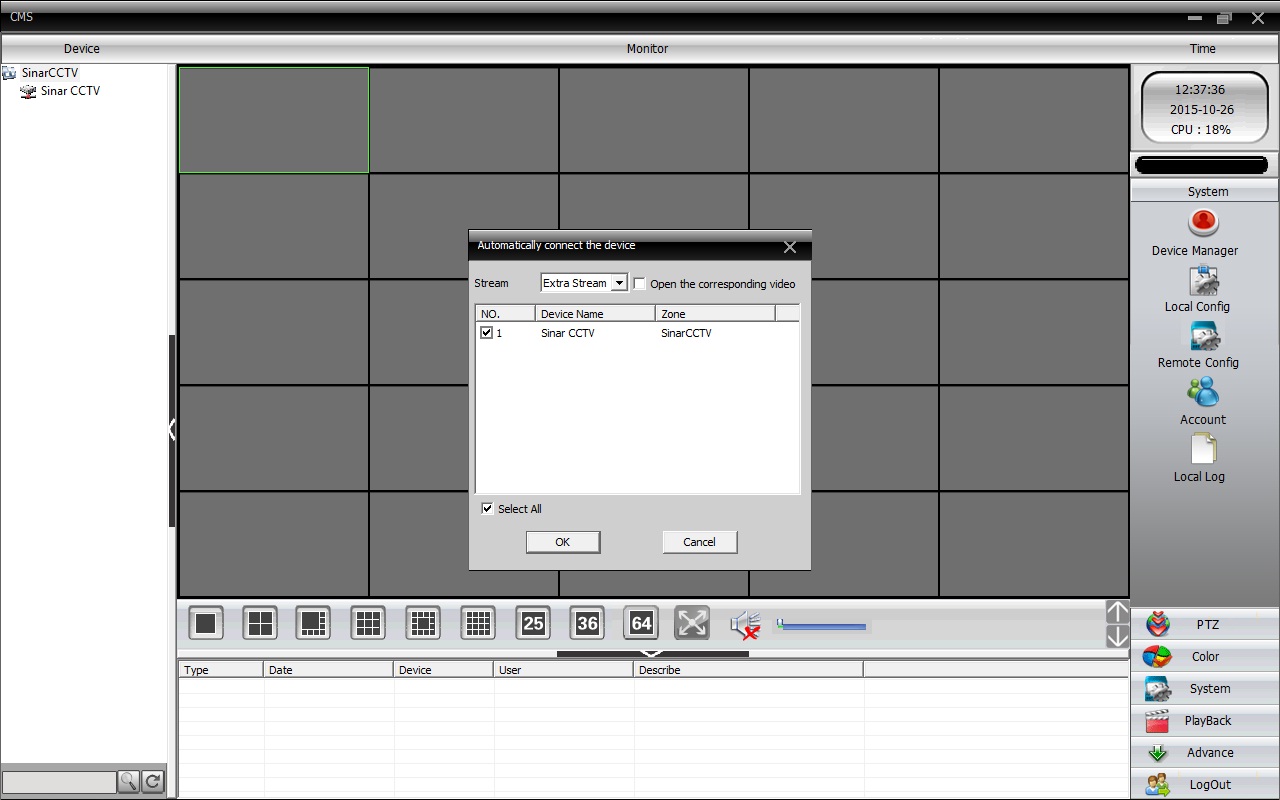Image resolution: width=1280 pixels, height=800 pixels.
Task: Click the search magnifier icon
Action: tap(128, 782)
